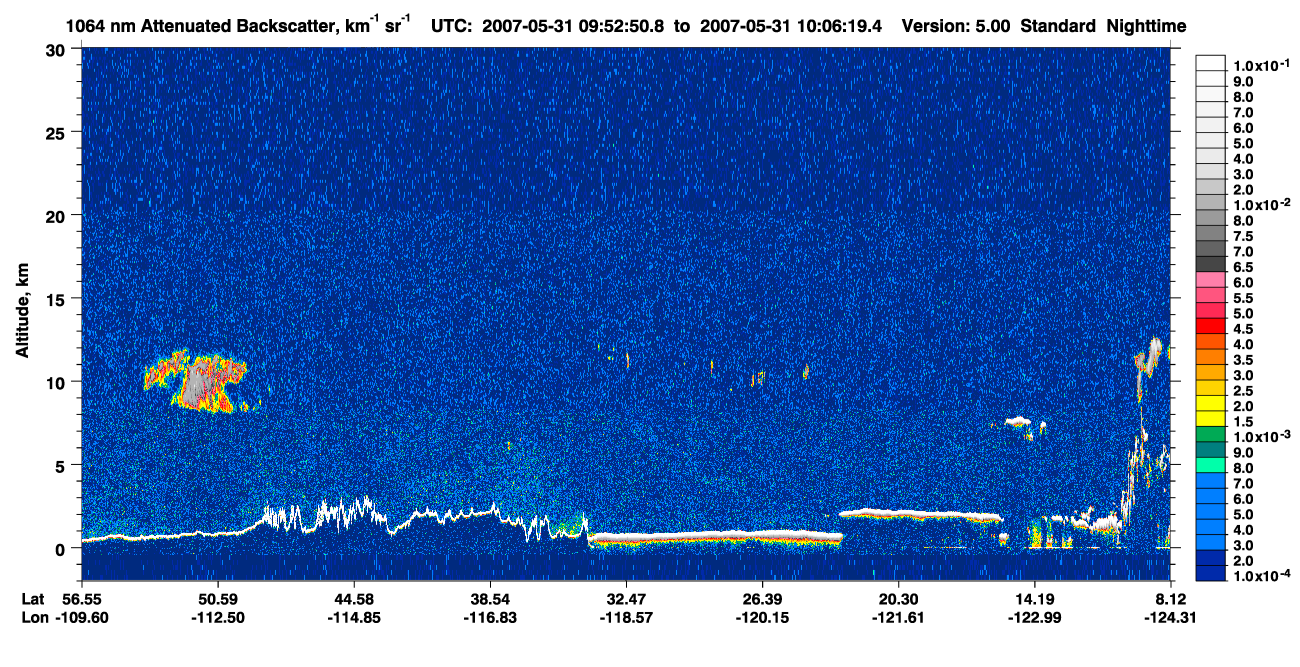Screen dimensions: 1300x667
Task: Pick the pink swatch in the colorbar
Action: tap(1210, 280)
